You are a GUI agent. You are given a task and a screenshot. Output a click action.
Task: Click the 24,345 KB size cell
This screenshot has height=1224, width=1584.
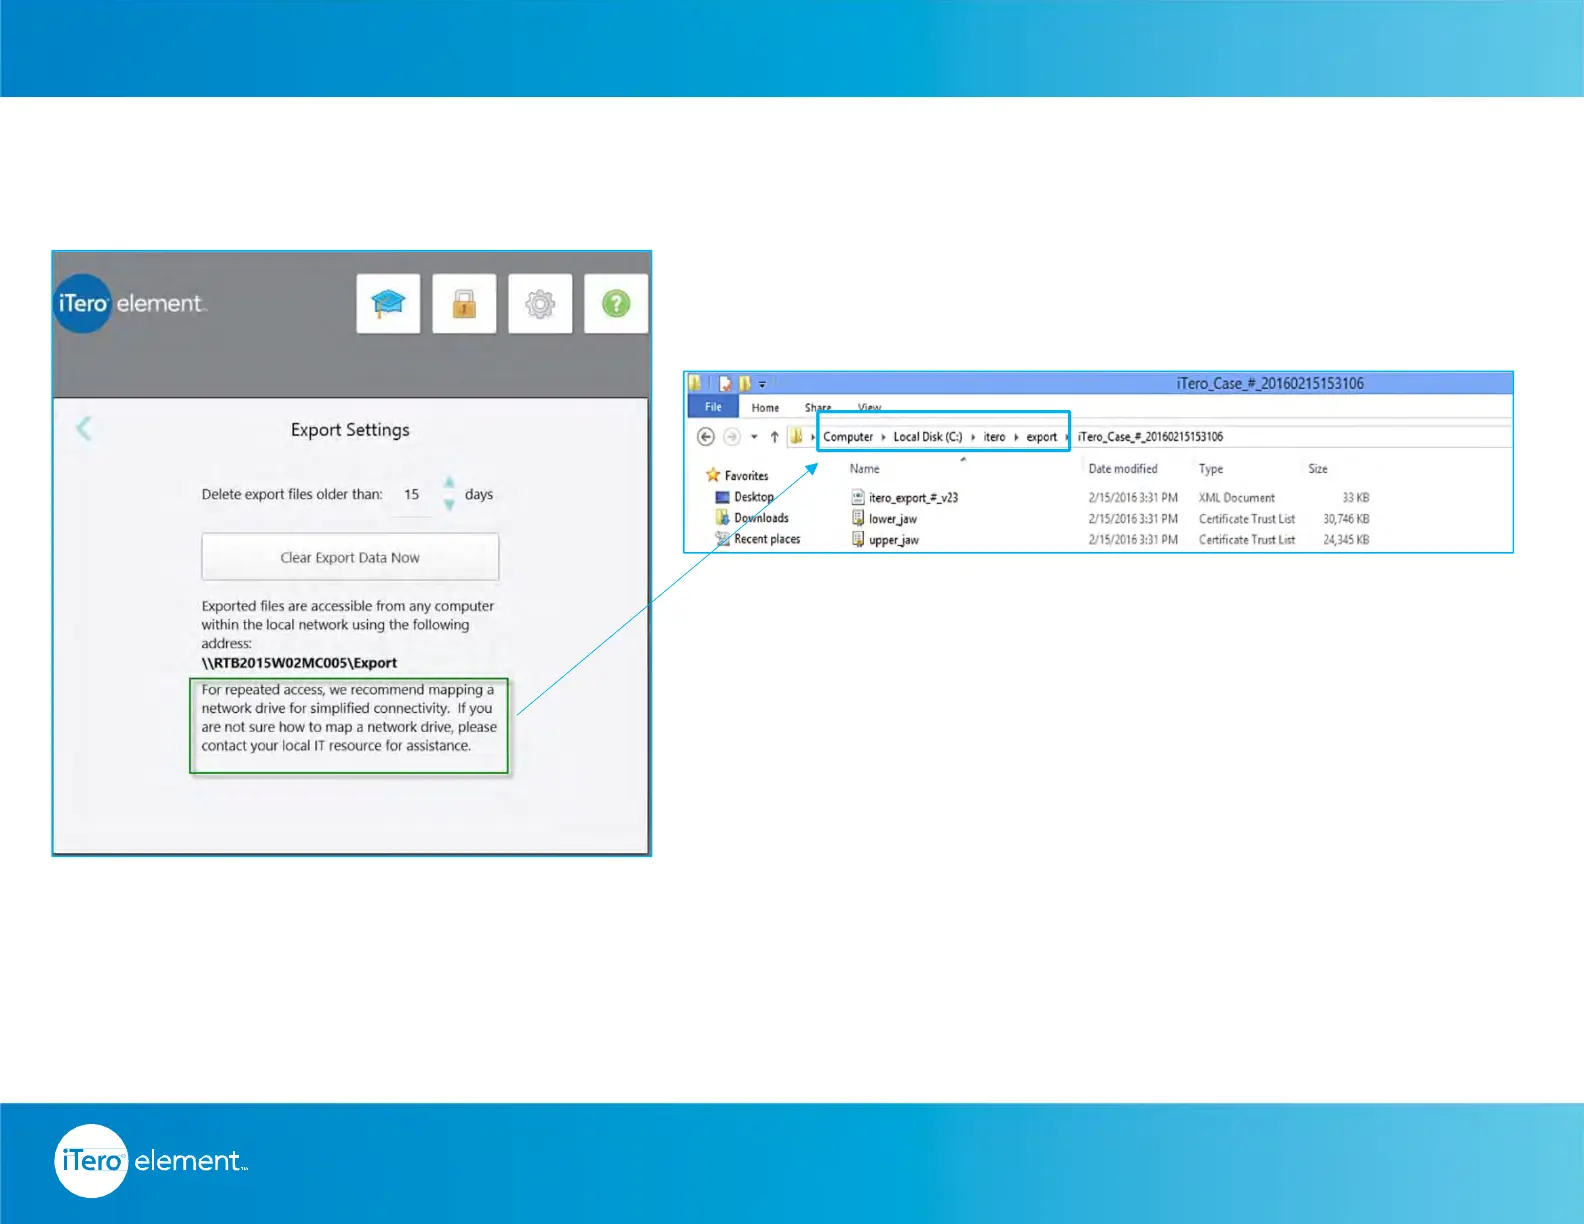point(1346,540)
